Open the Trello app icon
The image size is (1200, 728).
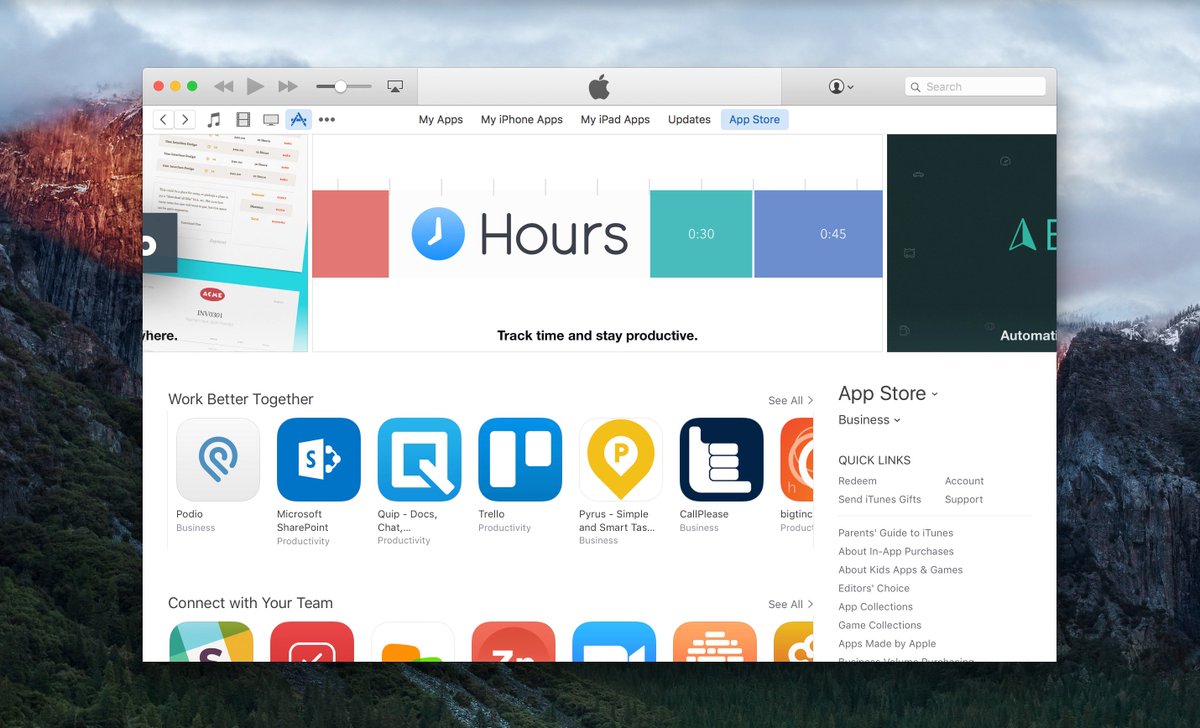click(x=520, y=460)
